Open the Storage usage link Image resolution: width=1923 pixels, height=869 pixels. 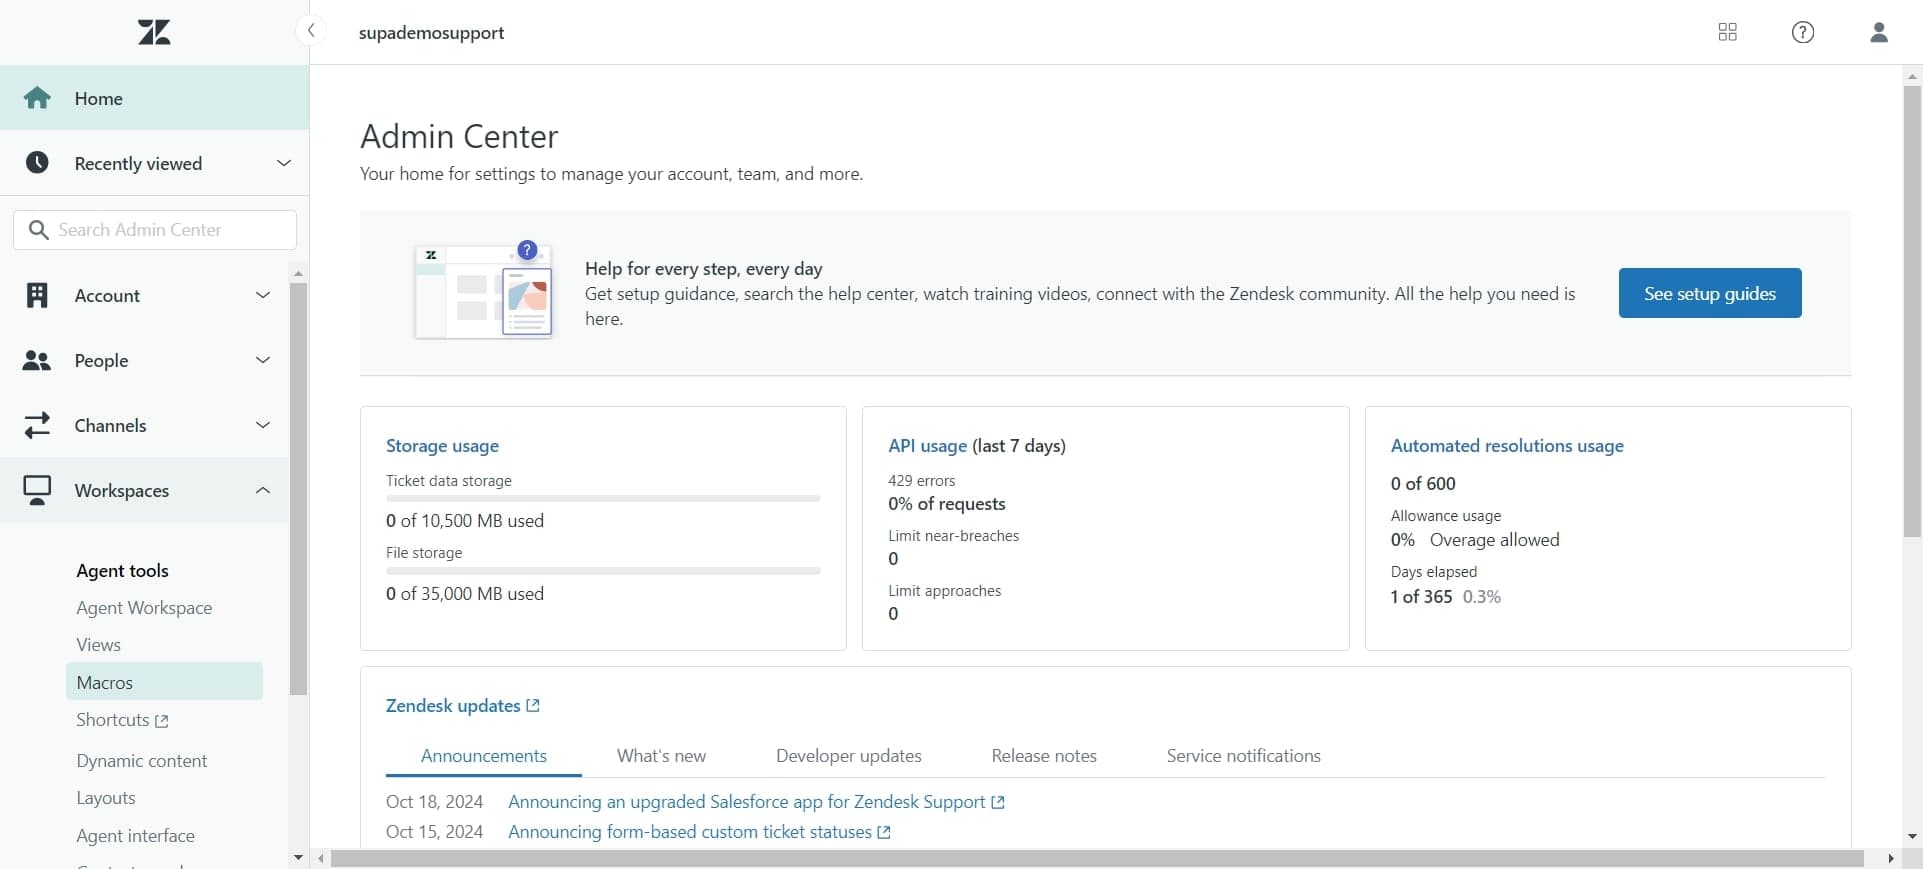tap(442, 446)
